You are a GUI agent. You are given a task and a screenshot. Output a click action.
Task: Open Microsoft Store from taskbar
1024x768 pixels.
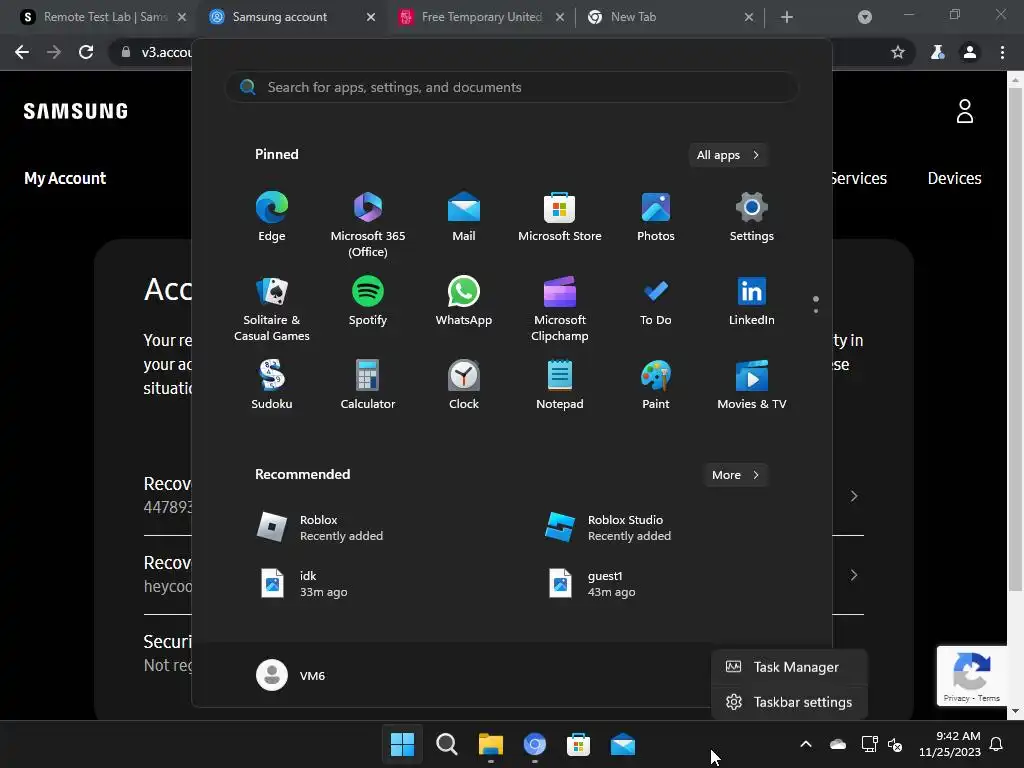click(x=579, y=744)
